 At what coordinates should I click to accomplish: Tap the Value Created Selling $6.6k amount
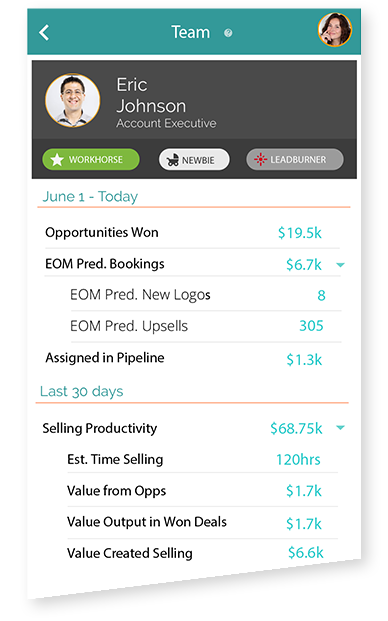coord(306,553)
